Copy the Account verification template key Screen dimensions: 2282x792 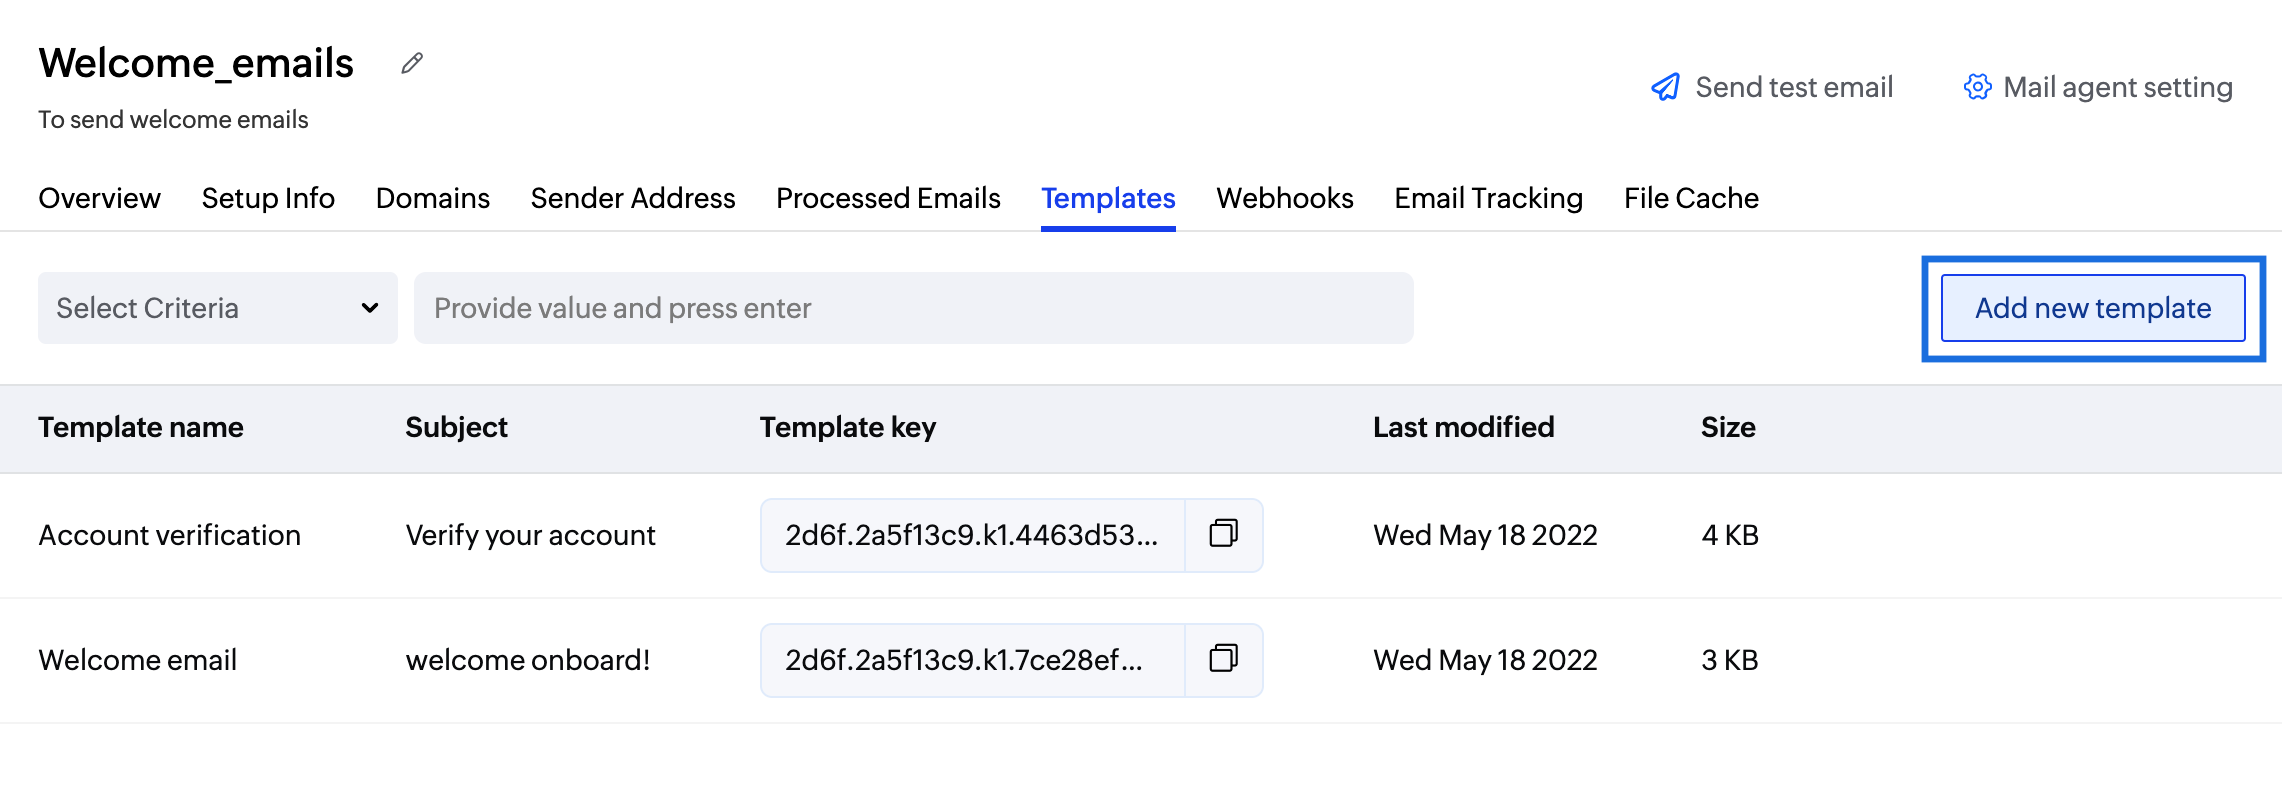point(1223,534)
